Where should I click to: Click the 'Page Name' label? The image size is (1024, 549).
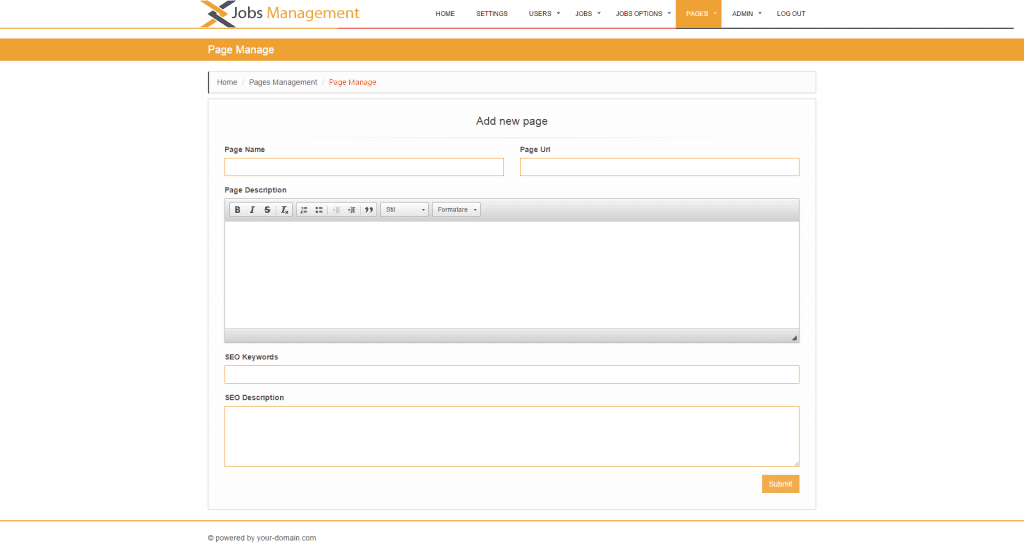click(244, 149)
